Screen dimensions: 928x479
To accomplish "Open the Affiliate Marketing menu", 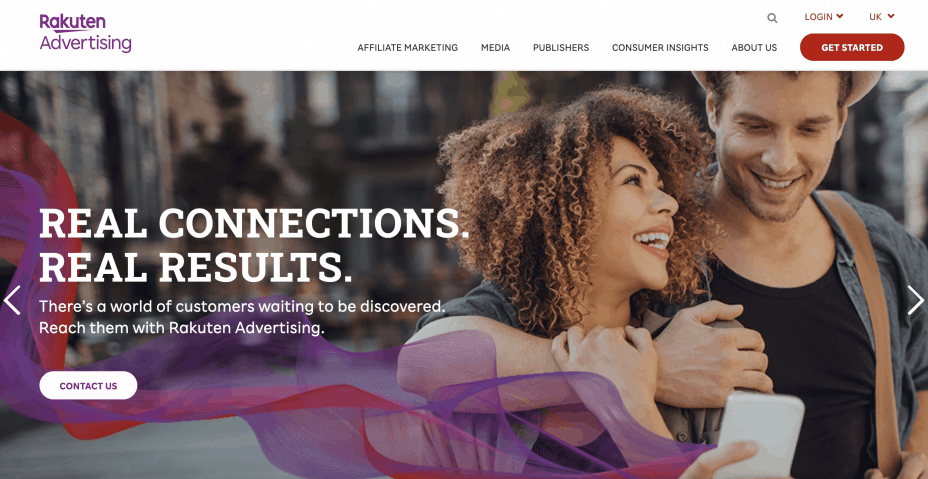I will click(407, 47).
